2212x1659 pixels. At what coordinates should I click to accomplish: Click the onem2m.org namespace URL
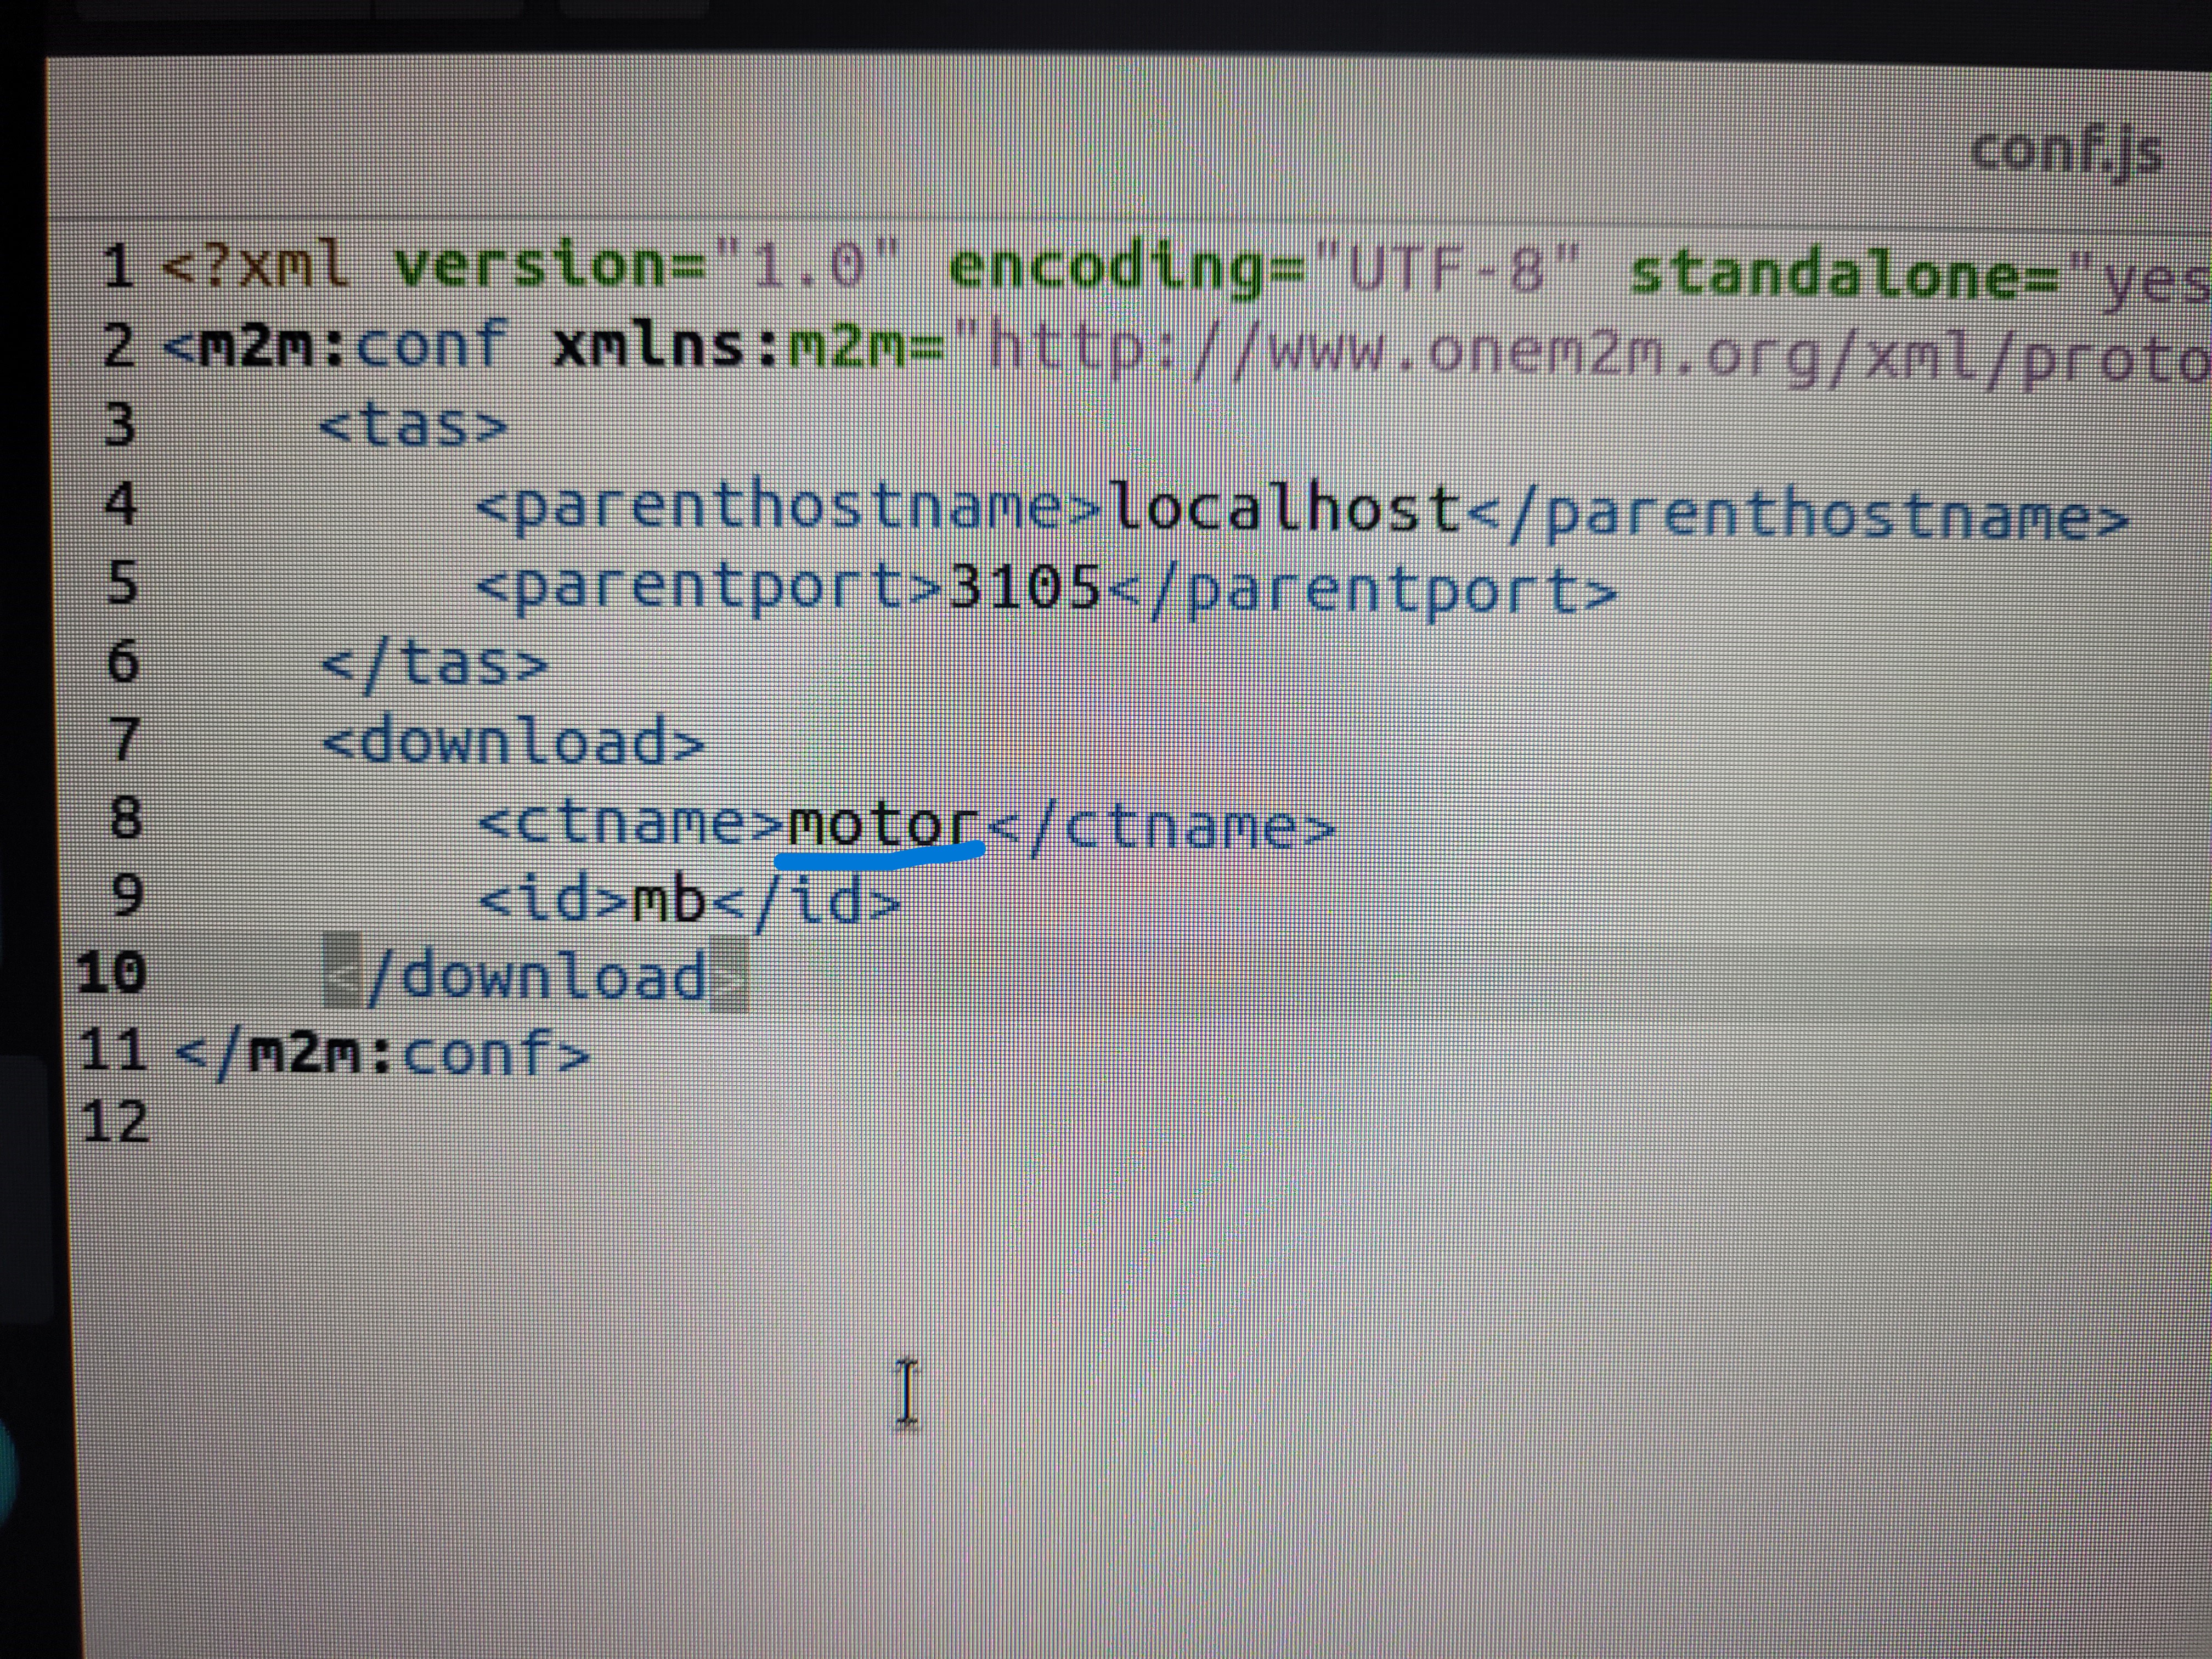tap(1582, 352)
